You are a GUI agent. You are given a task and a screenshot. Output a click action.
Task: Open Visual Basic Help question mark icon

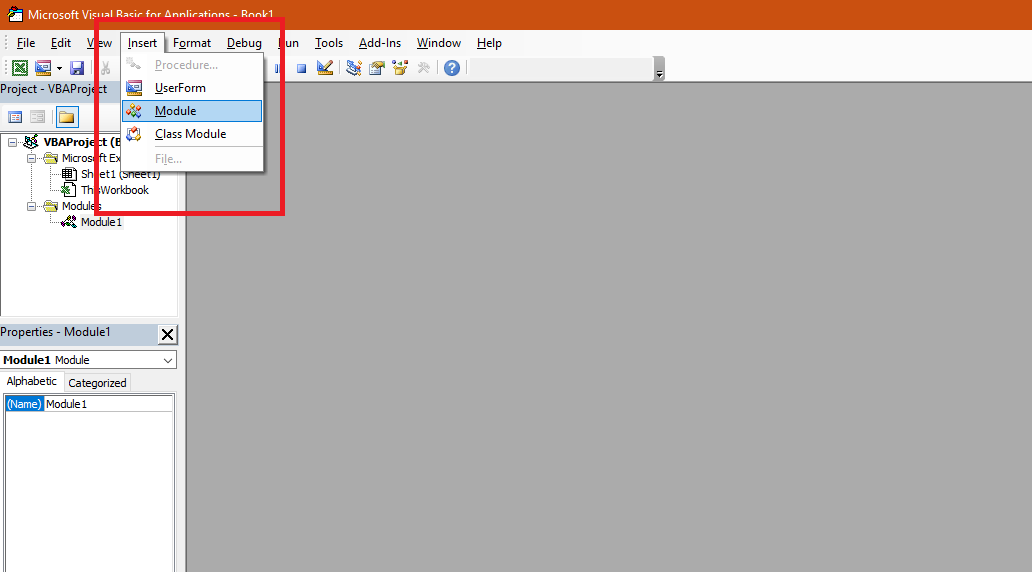click(x=452, y=68)
